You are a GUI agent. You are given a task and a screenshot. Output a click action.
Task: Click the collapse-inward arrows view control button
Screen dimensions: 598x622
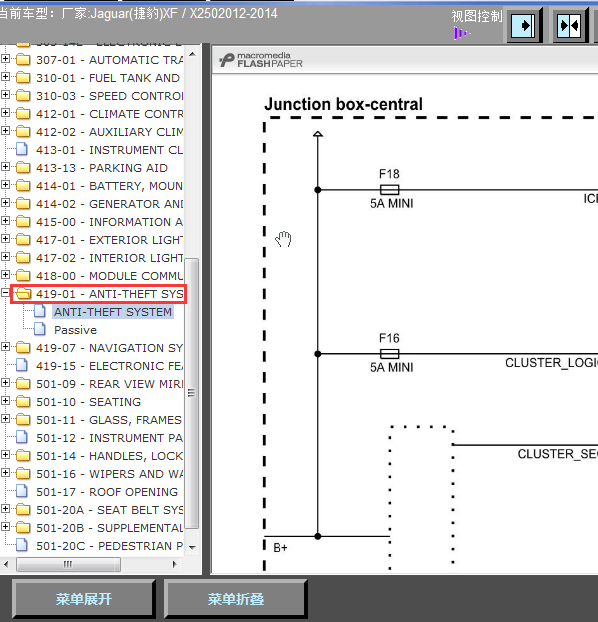point(569,26)
